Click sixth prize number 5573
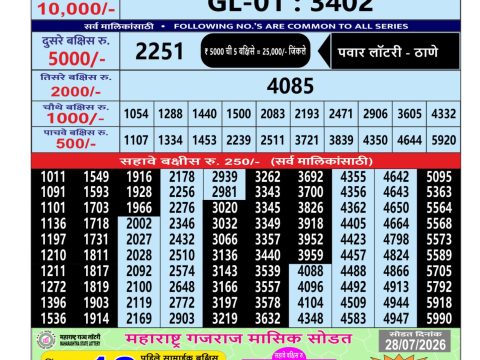This screenshot has width=480, height=360. (439, 239)
